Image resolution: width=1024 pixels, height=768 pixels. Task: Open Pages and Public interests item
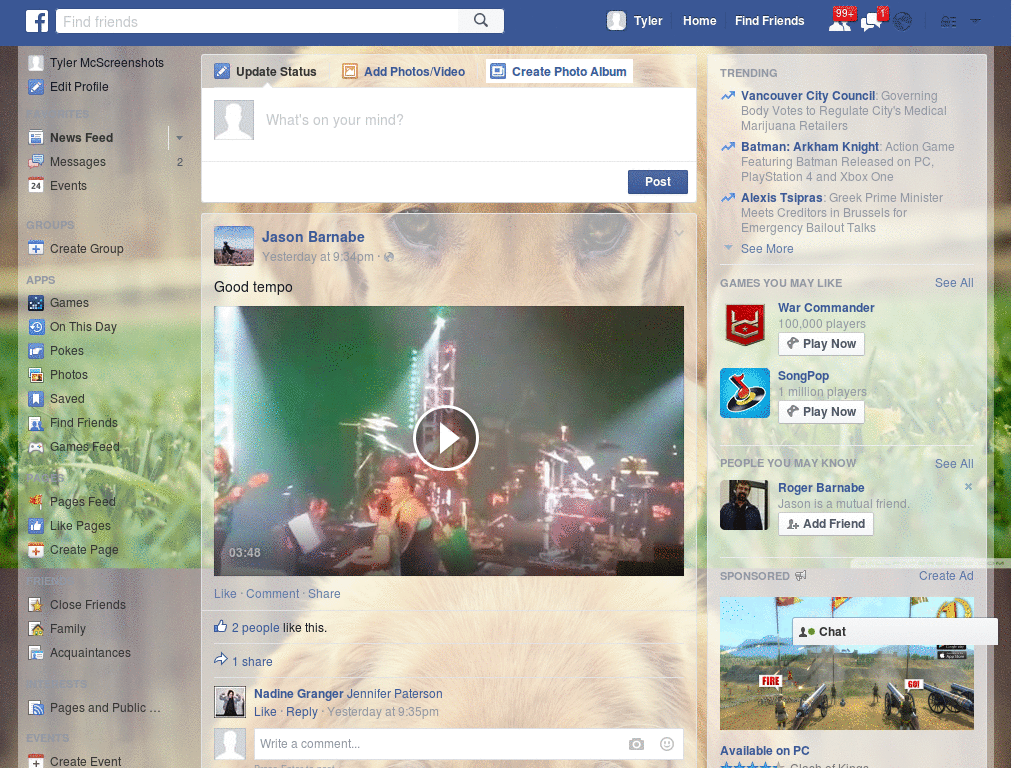click(x=95, y=708)
